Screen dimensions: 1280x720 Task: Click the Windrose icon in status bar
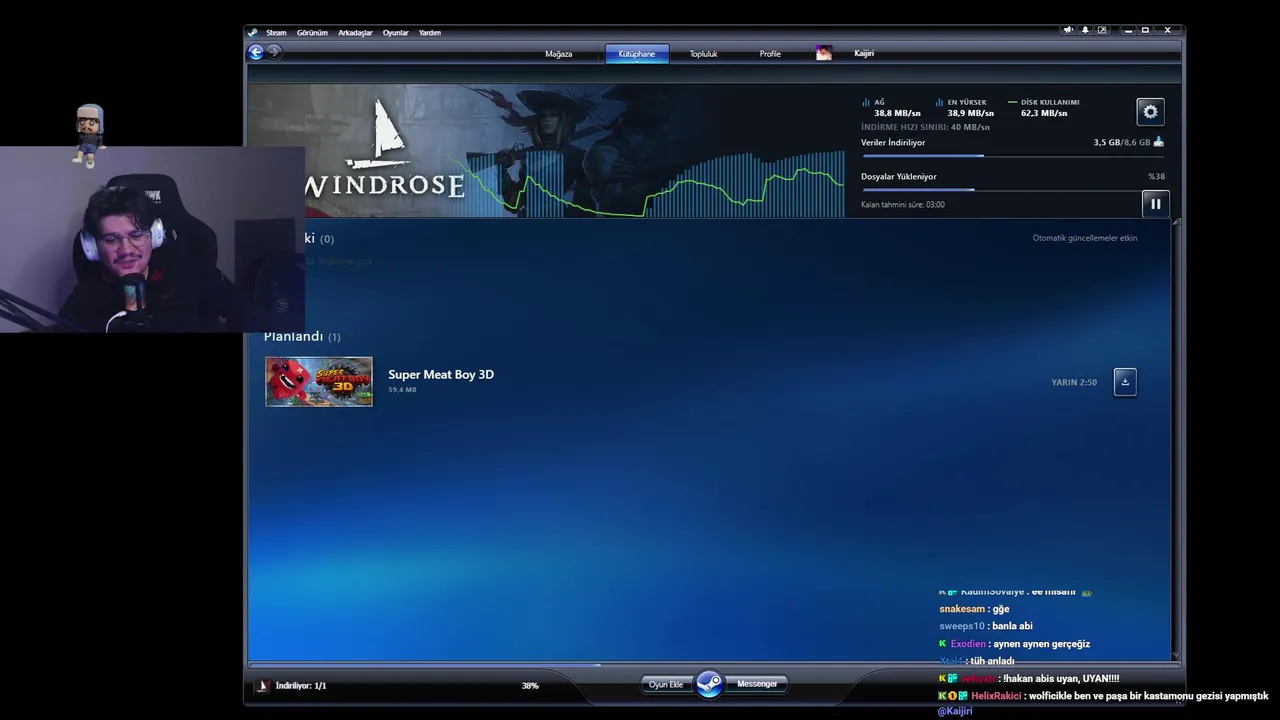pyautogui.click(x=263, y=686)
